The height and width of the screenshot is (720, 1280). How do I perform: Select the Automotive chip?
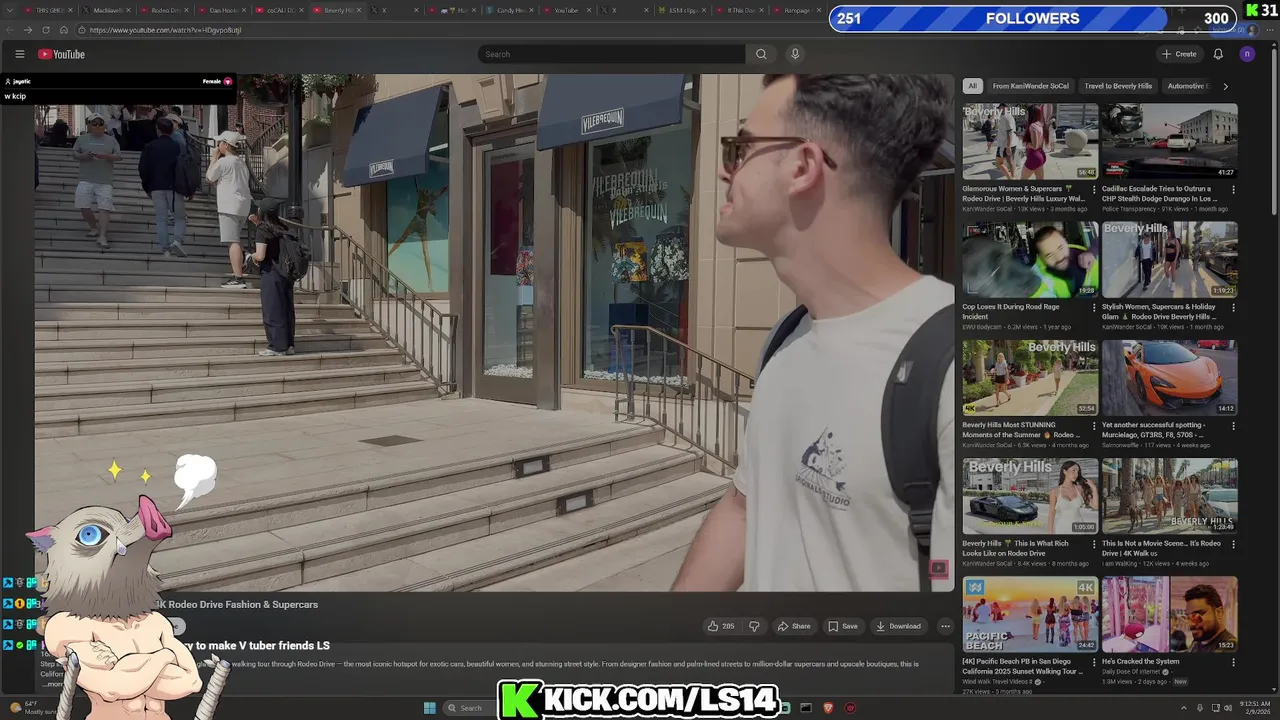[1187, 86]
